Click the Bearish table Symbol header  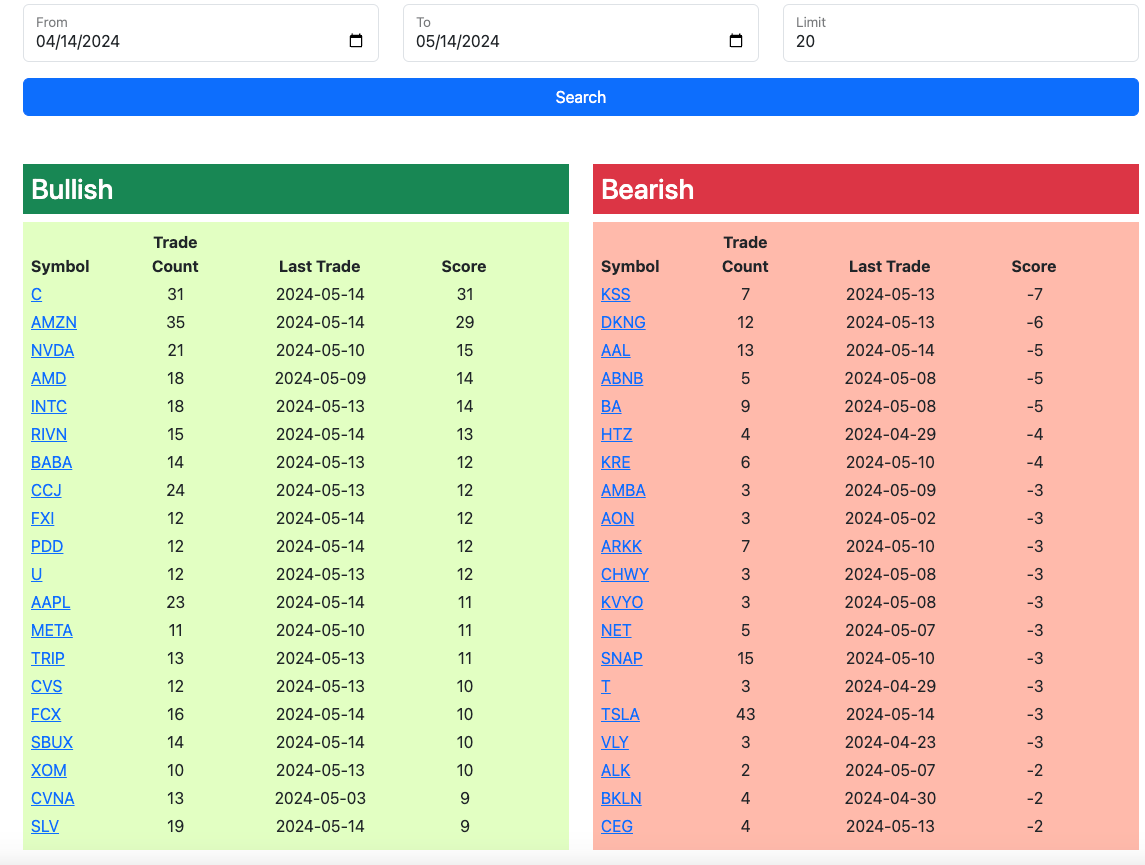pos(630,266)
